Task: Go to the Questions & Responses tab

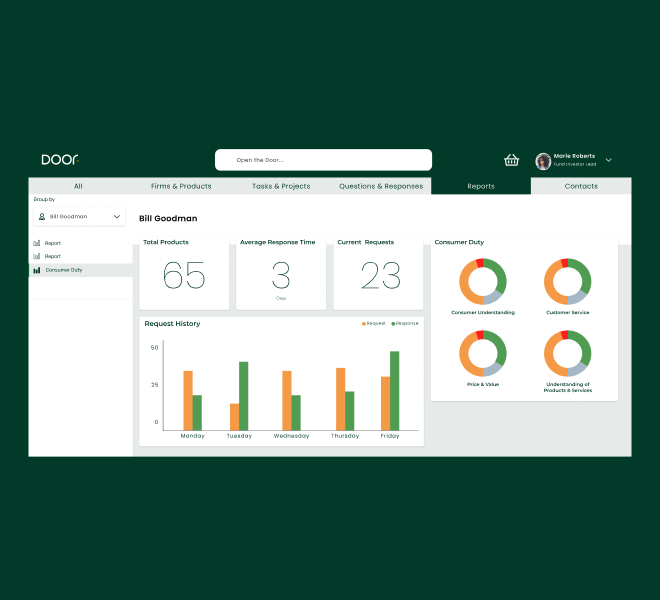Action: point(381,186)
